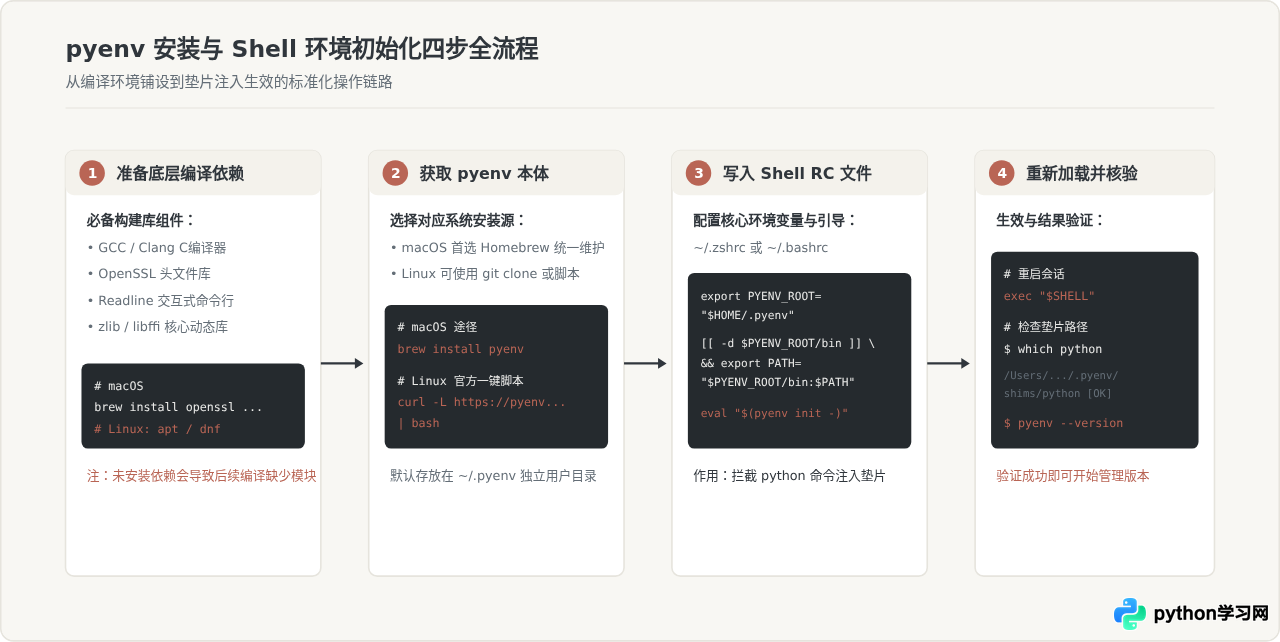
Task: Click the code comment "# macOS 途径"
Action: tap(437, 327)
